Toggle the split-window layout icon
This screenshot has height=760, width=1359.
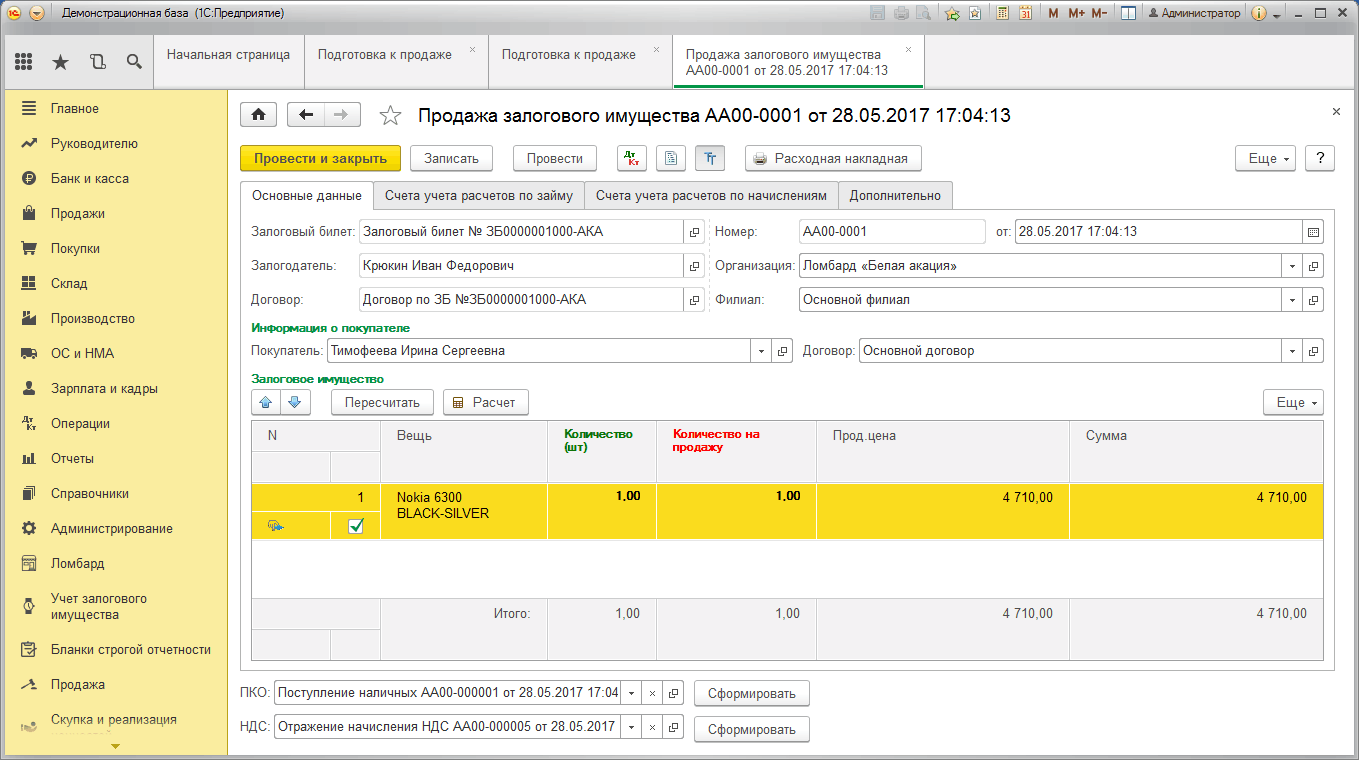point(1128,13)
